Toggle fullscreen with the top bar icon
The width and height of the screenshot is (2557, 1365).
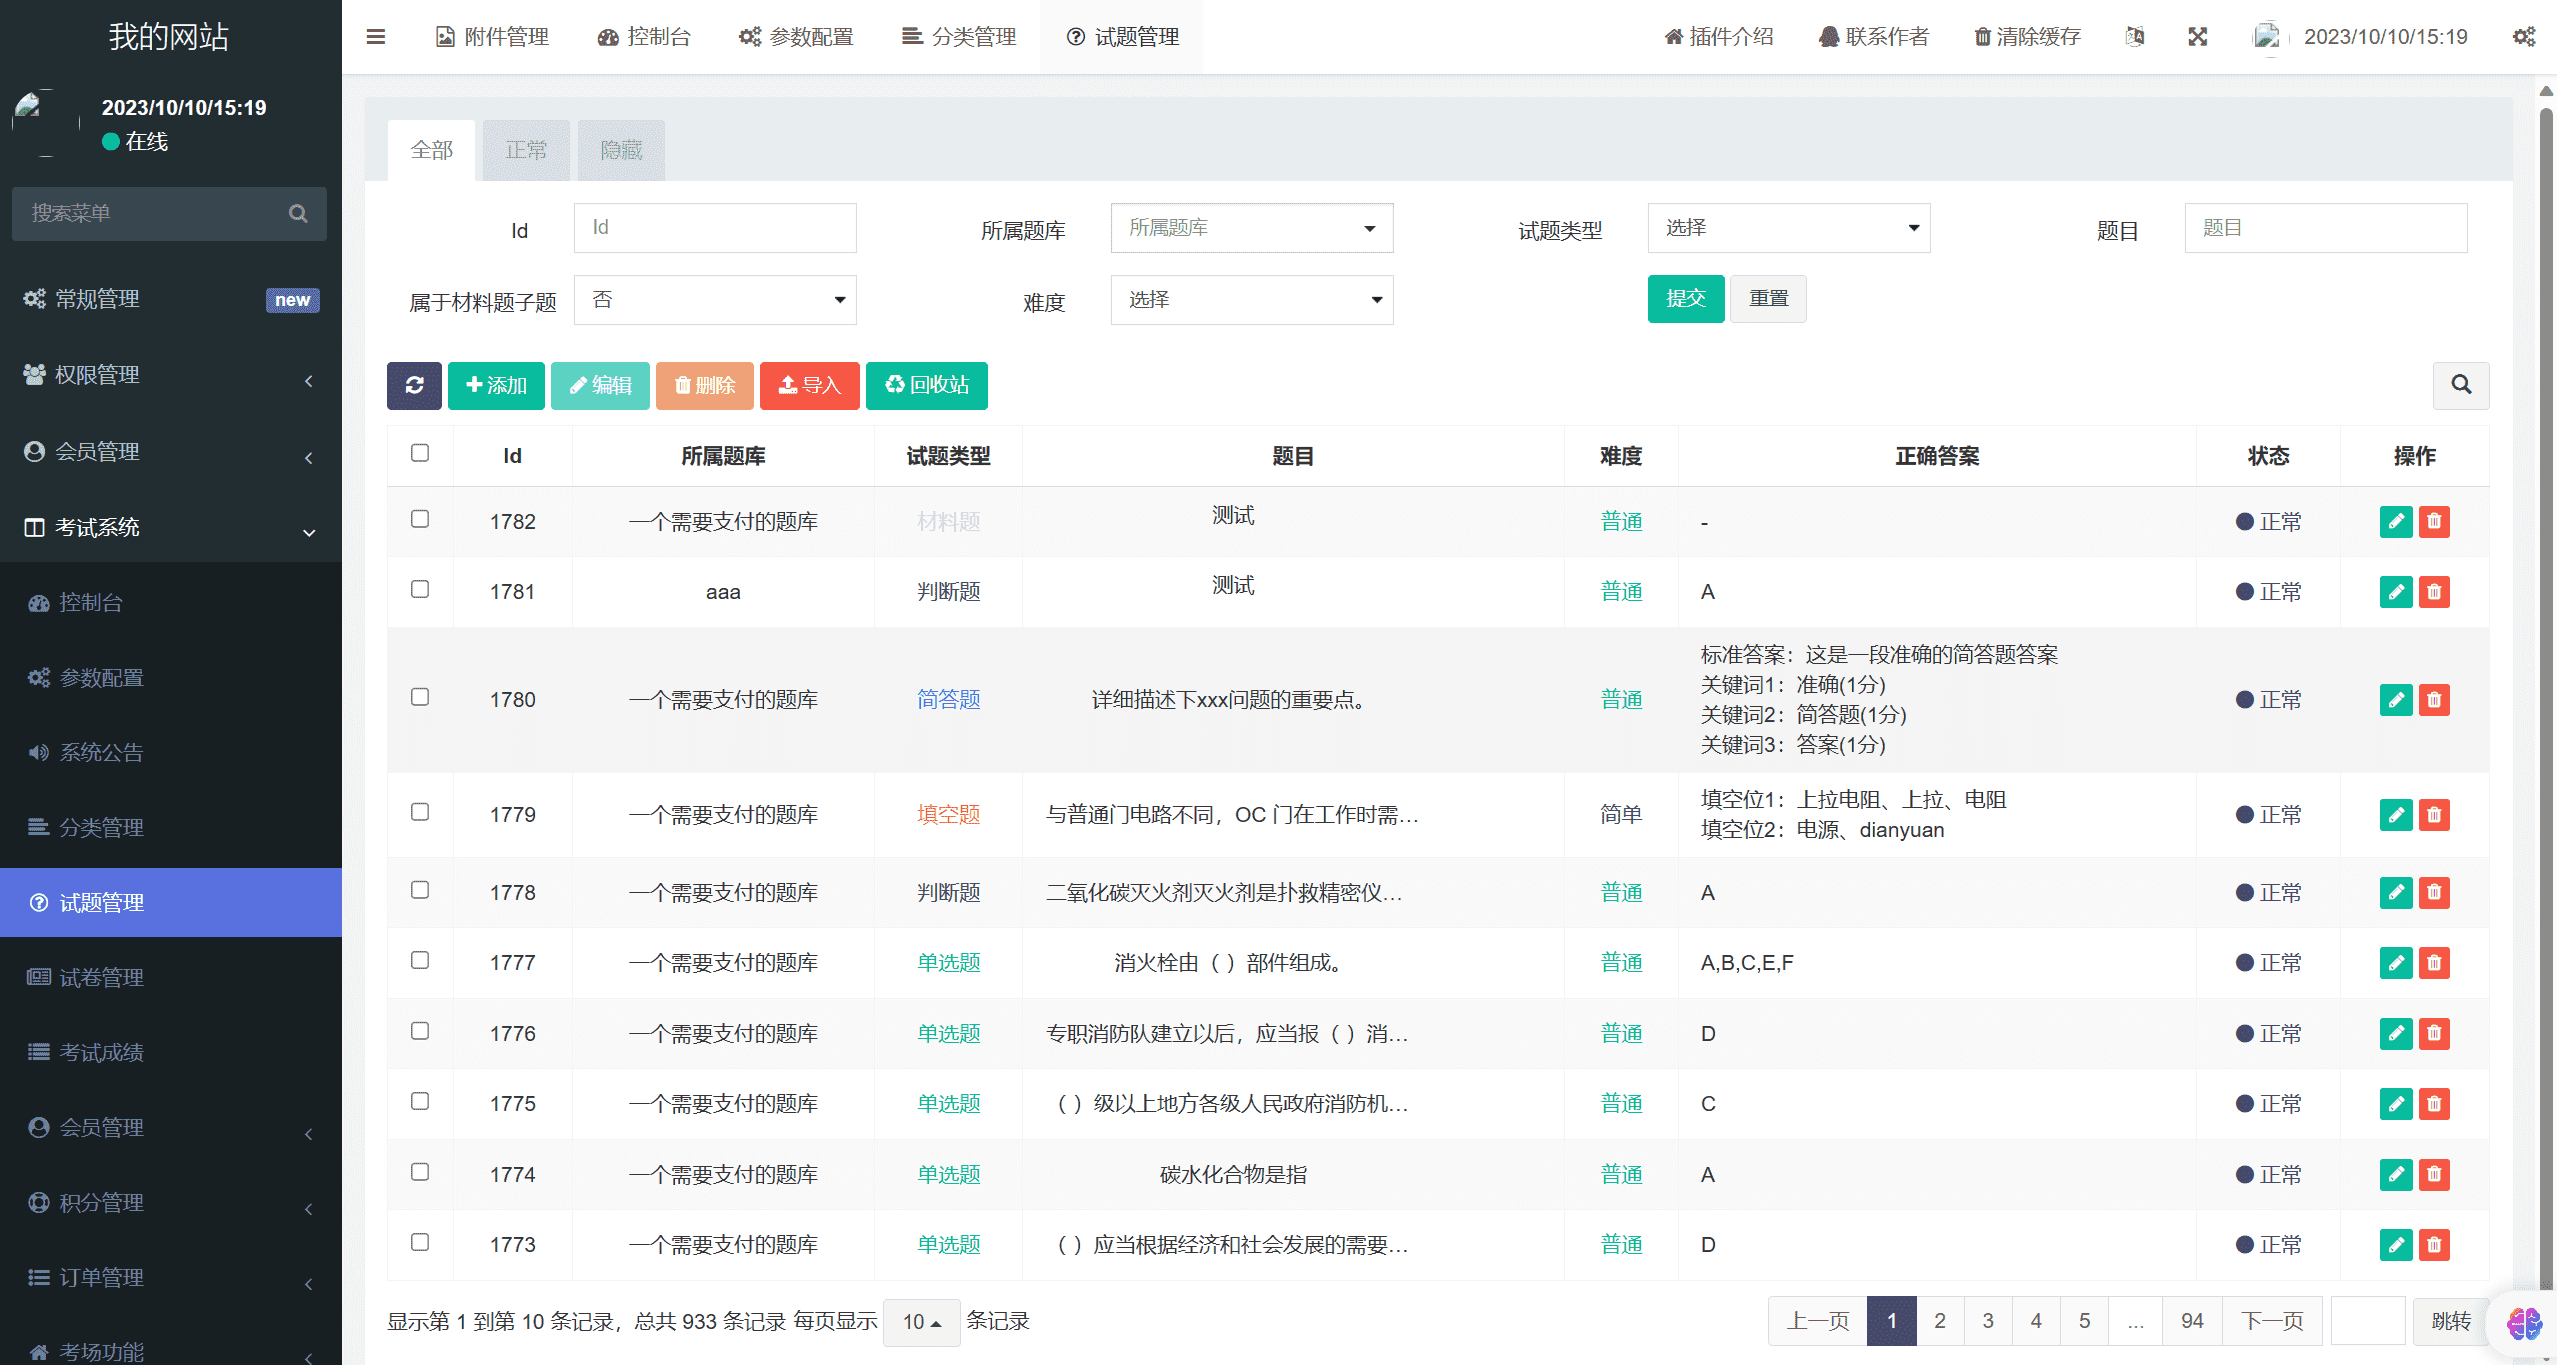2197,36
